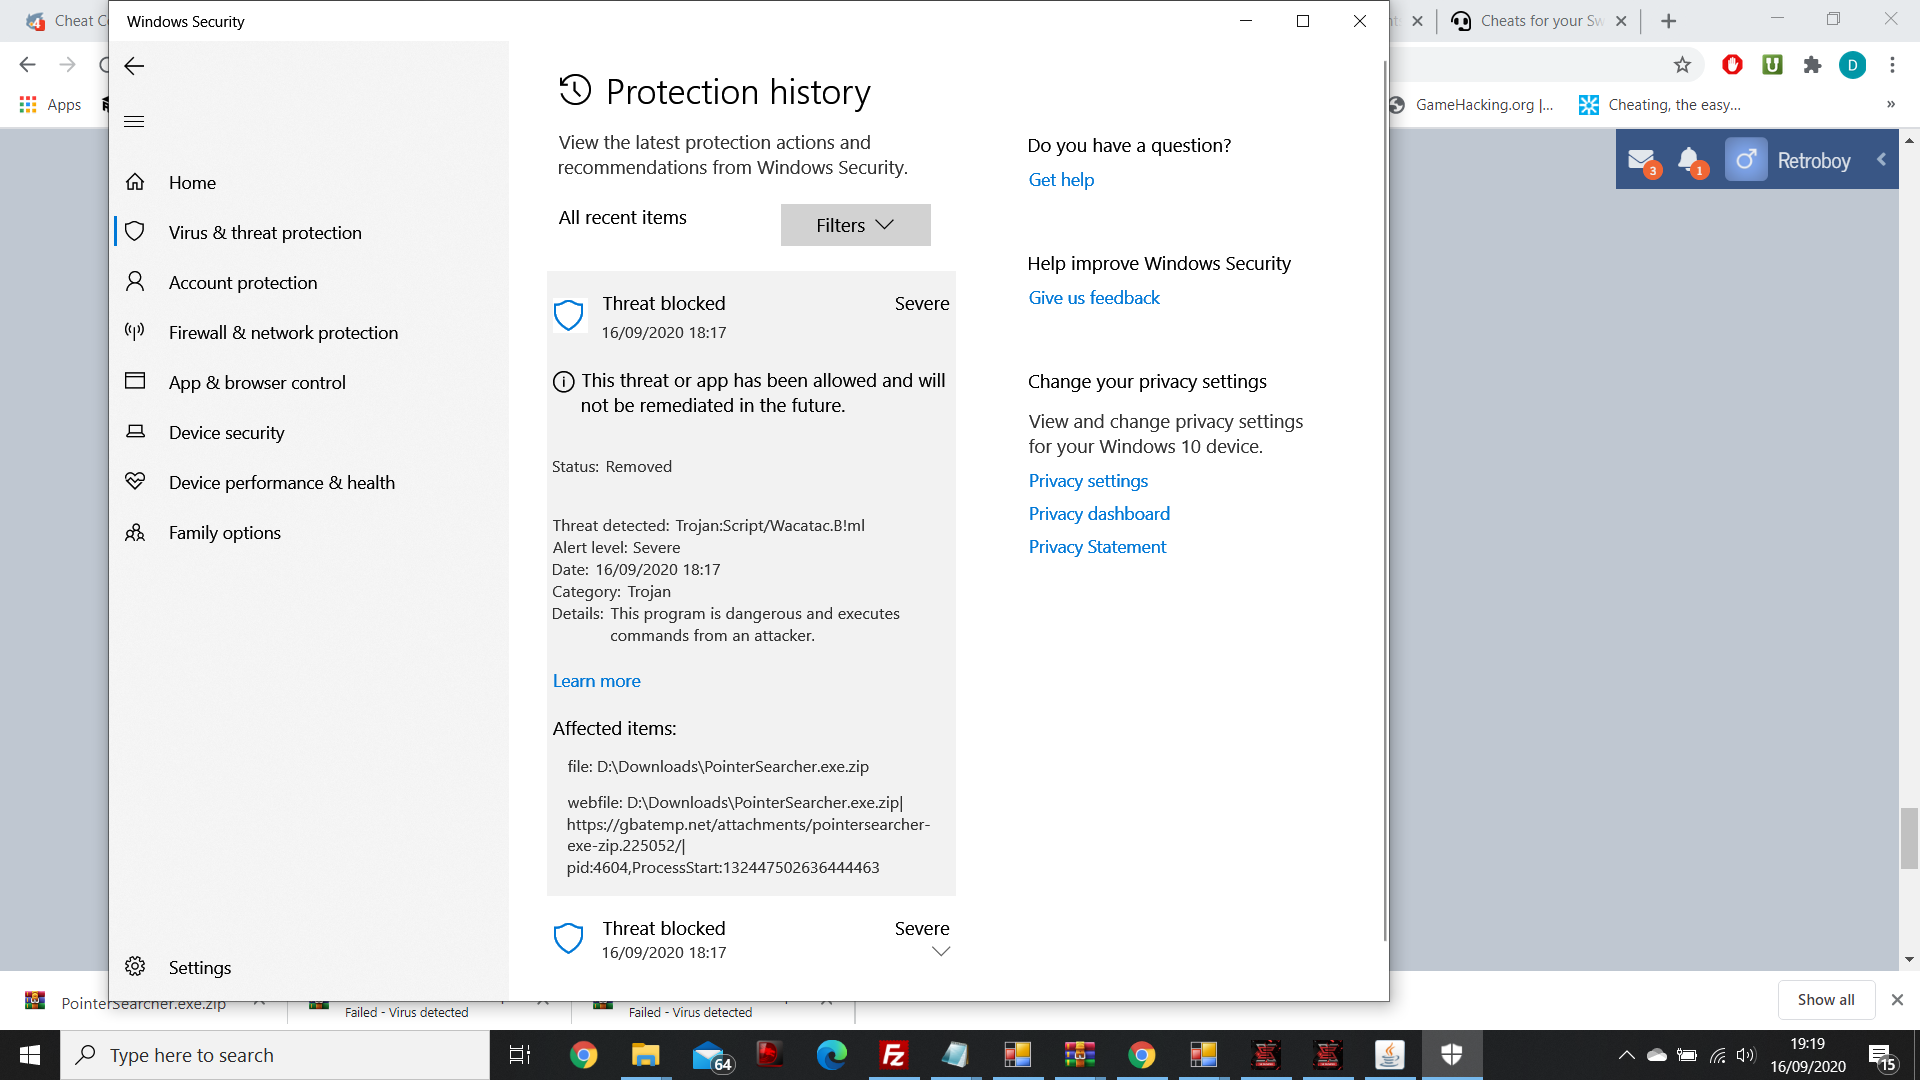Click notifications bell icon on webpage

1690,160
